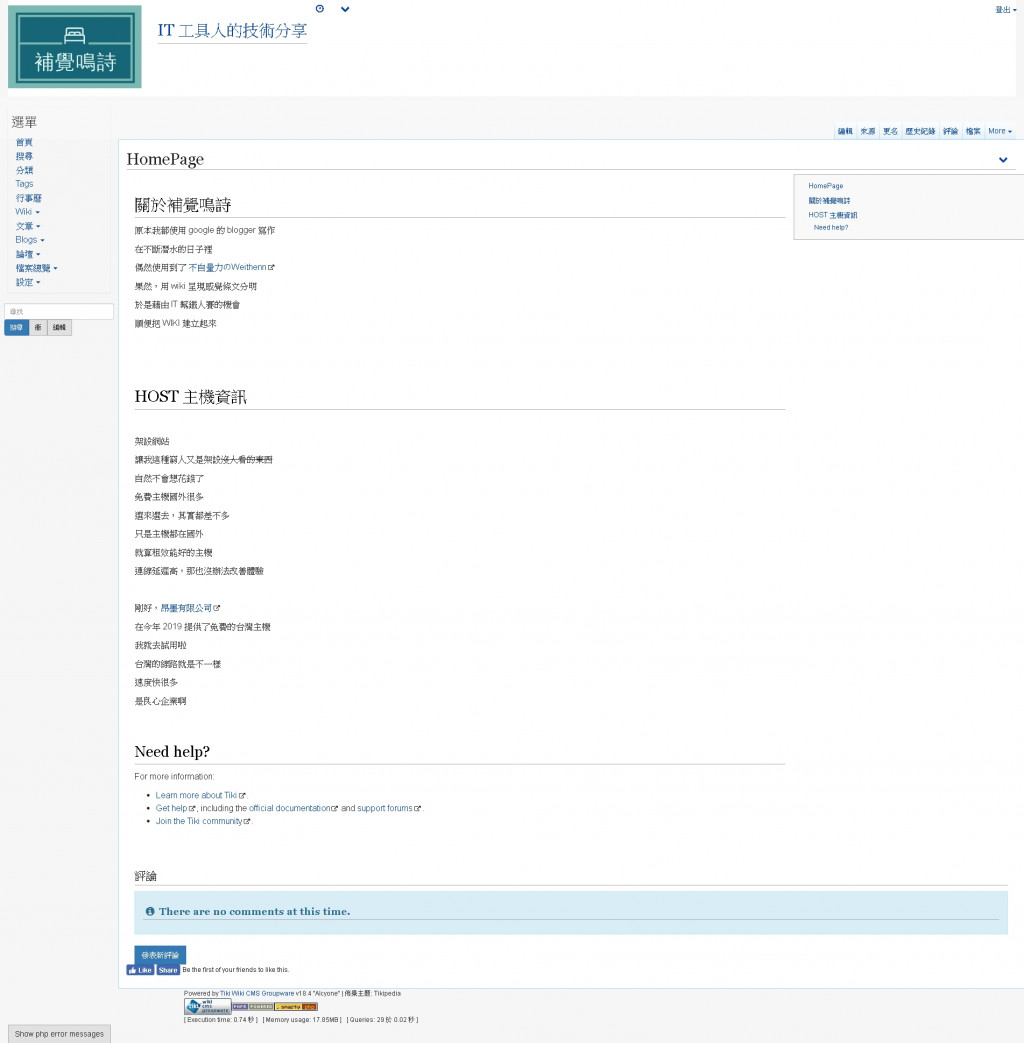Click Show php error messages button
Viewport: 1024px width, 1043px height.
pos(59,1034)
